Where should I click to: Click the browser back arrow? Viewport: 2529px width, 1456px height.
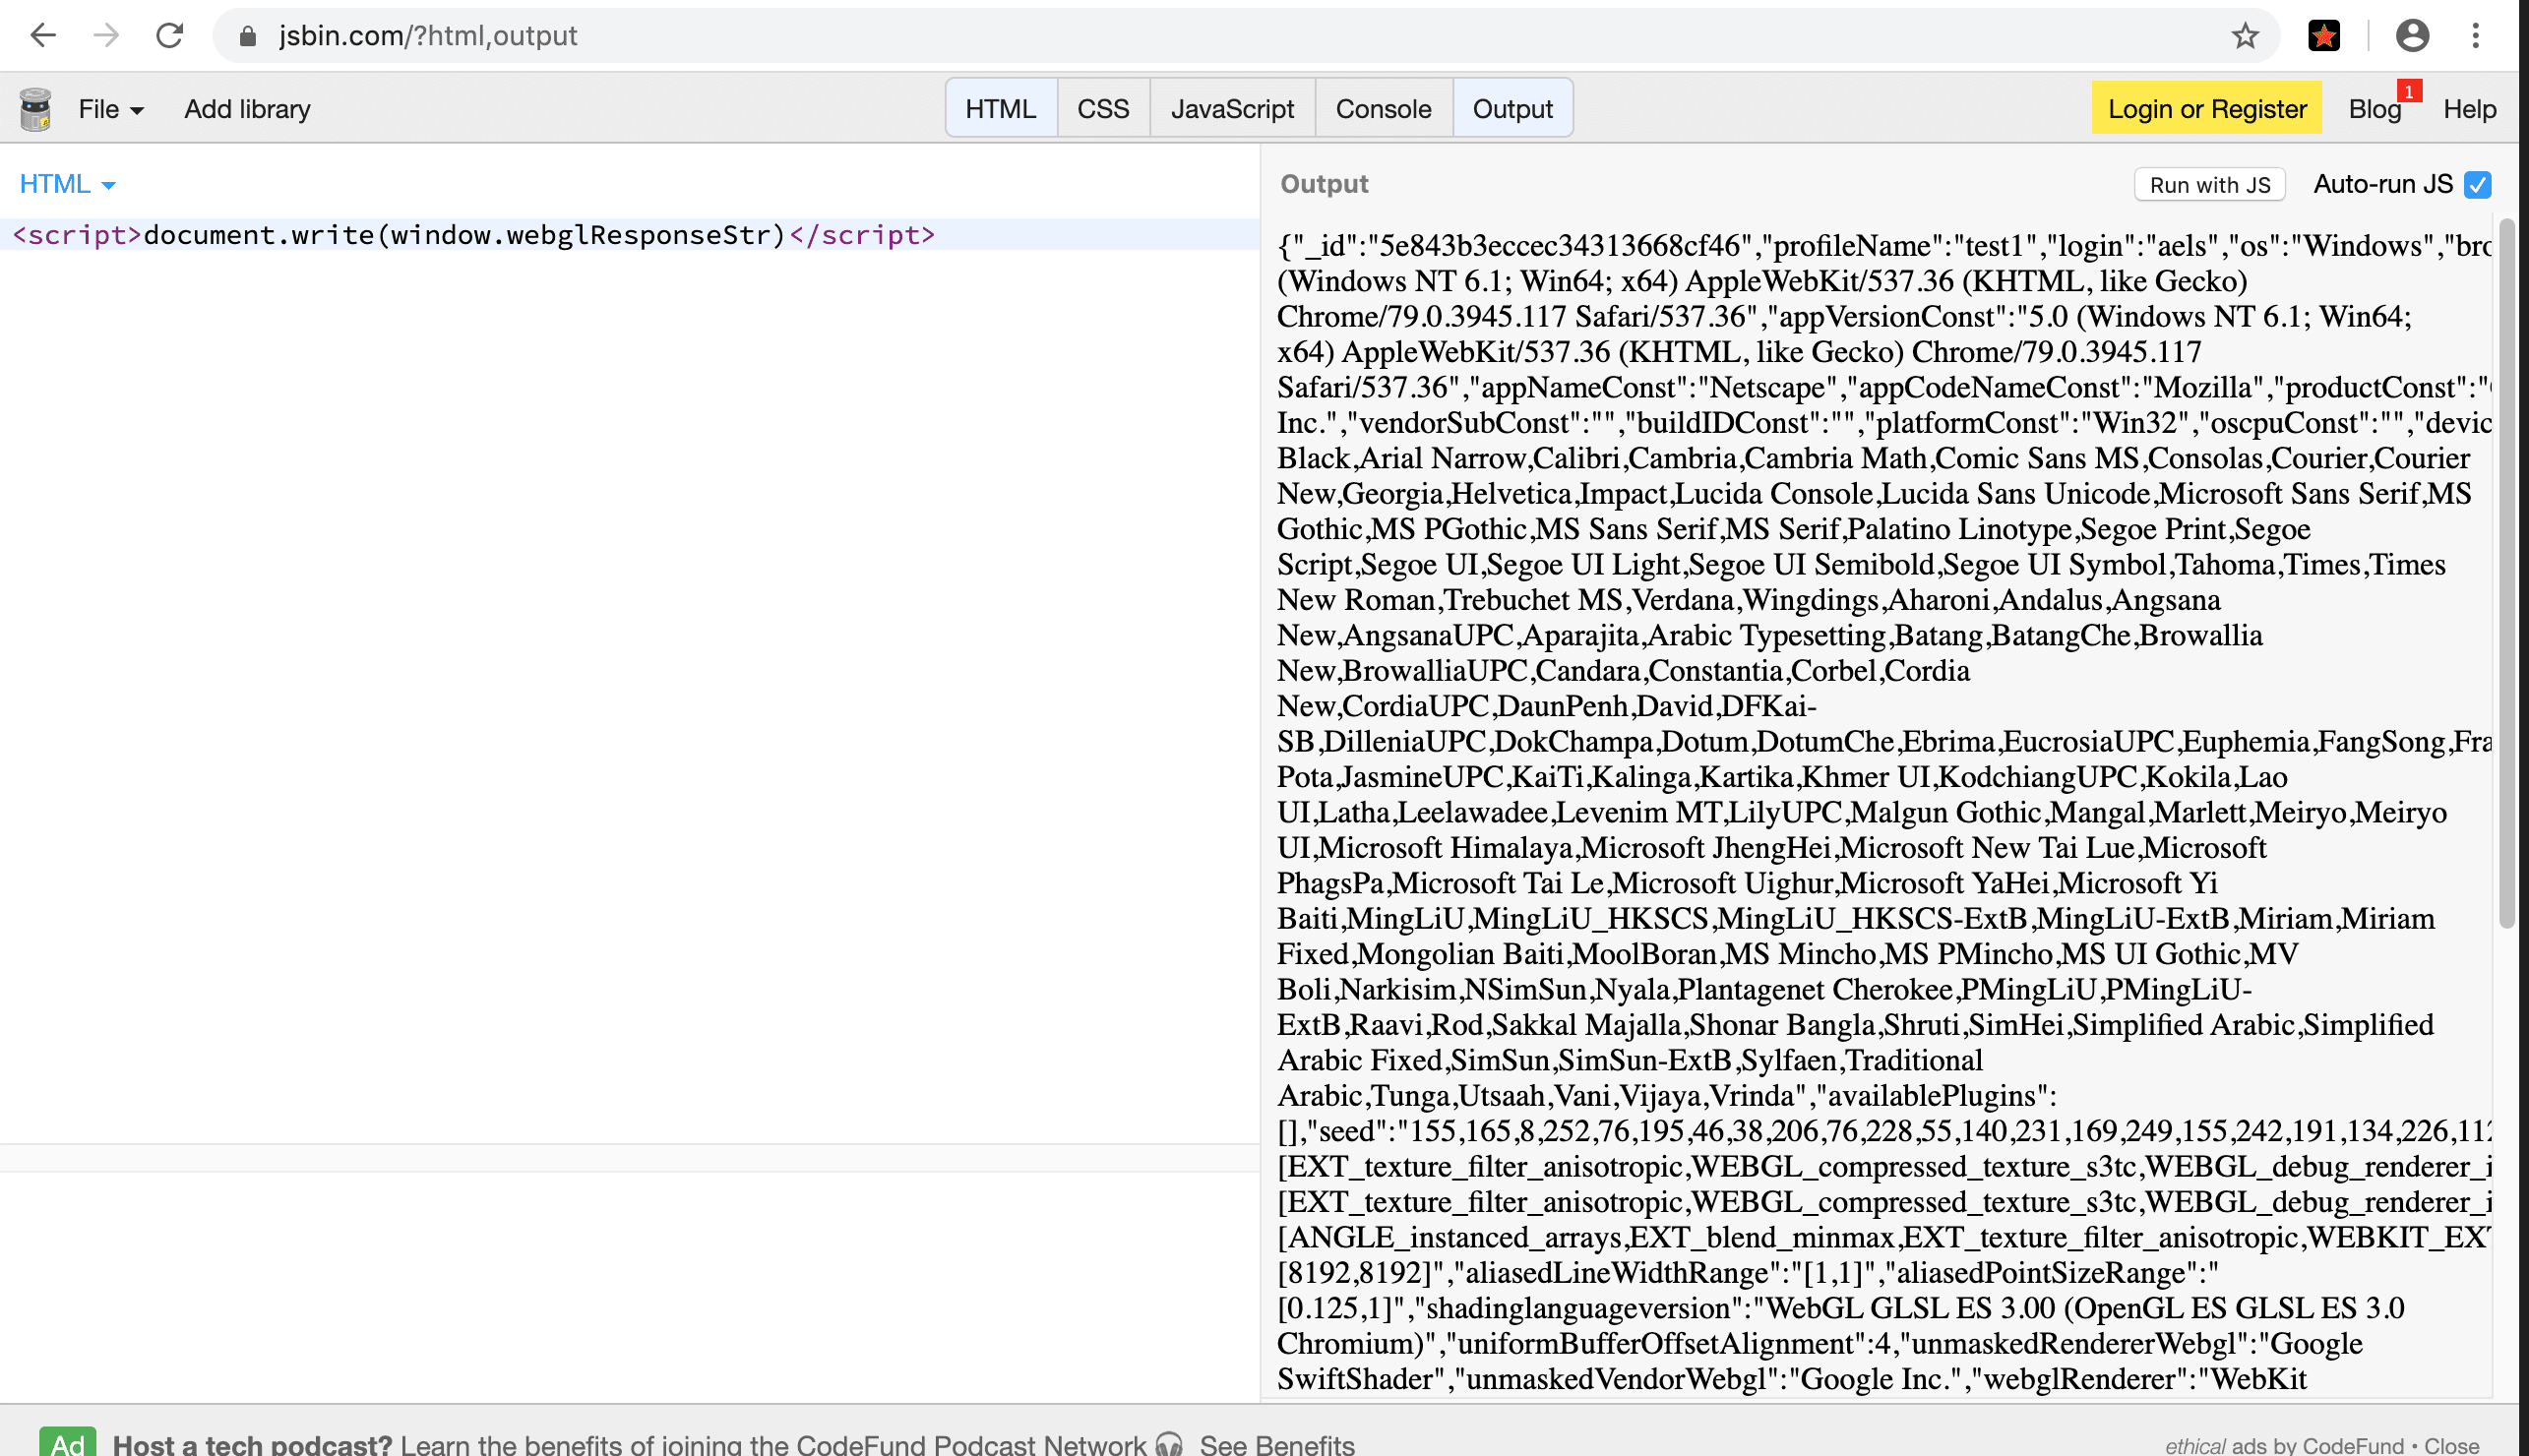pyautogui.click(x=43, y=36)
